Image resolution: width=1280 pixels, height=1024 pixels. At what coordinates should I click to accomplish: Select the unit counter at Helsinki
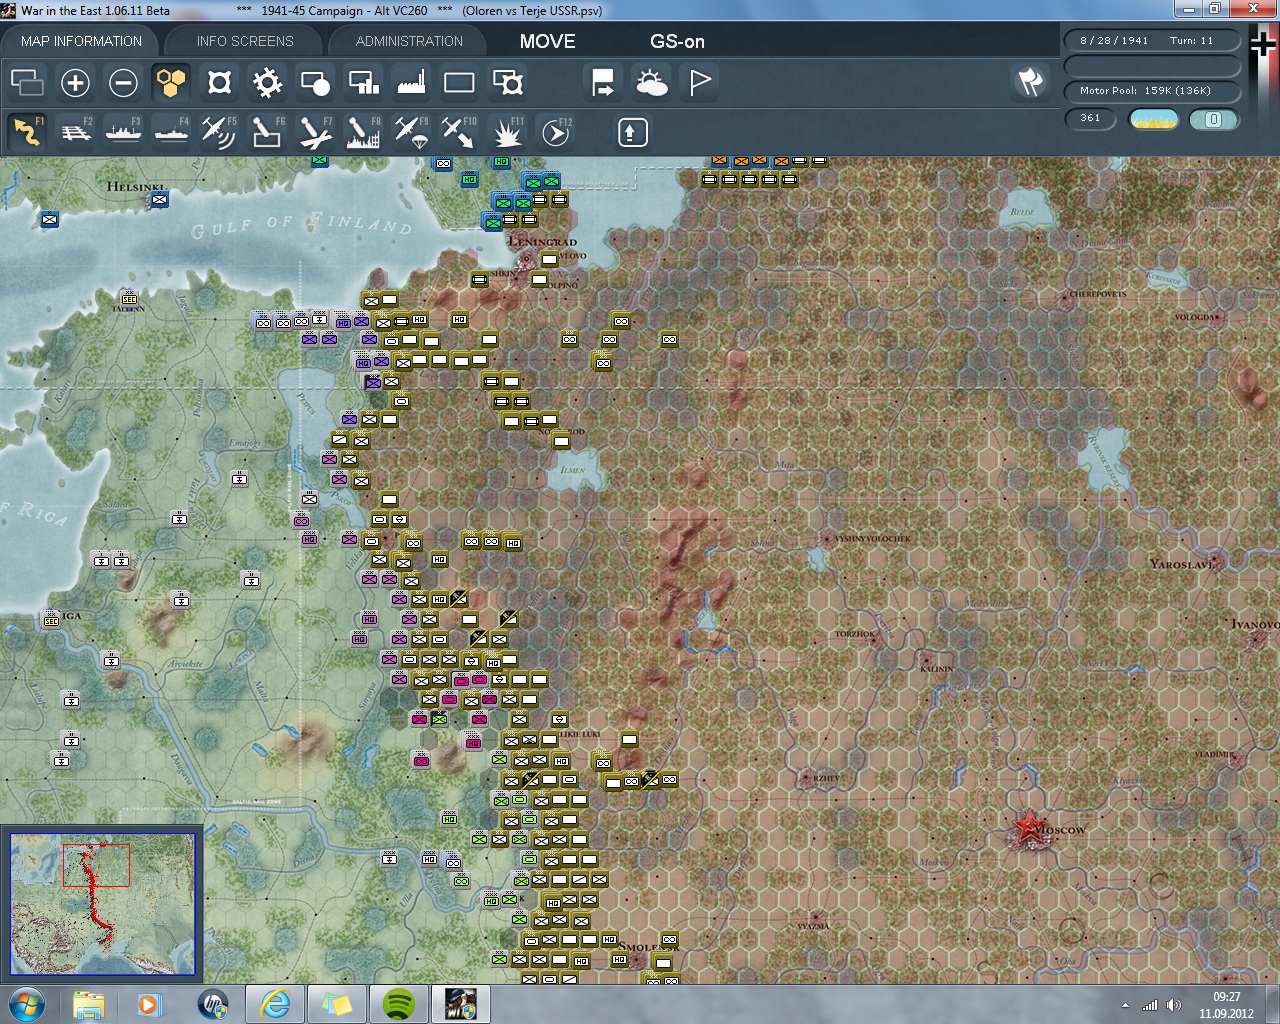(x=158, y=199)
